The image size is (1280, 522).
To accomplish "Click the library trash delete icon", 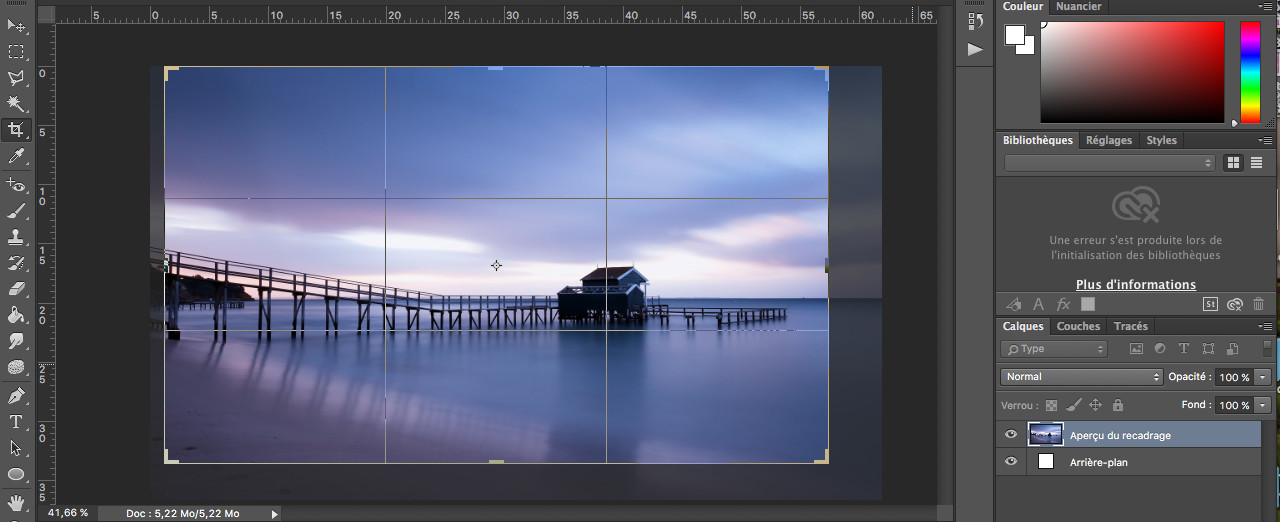I will (x=1258, y=304).
